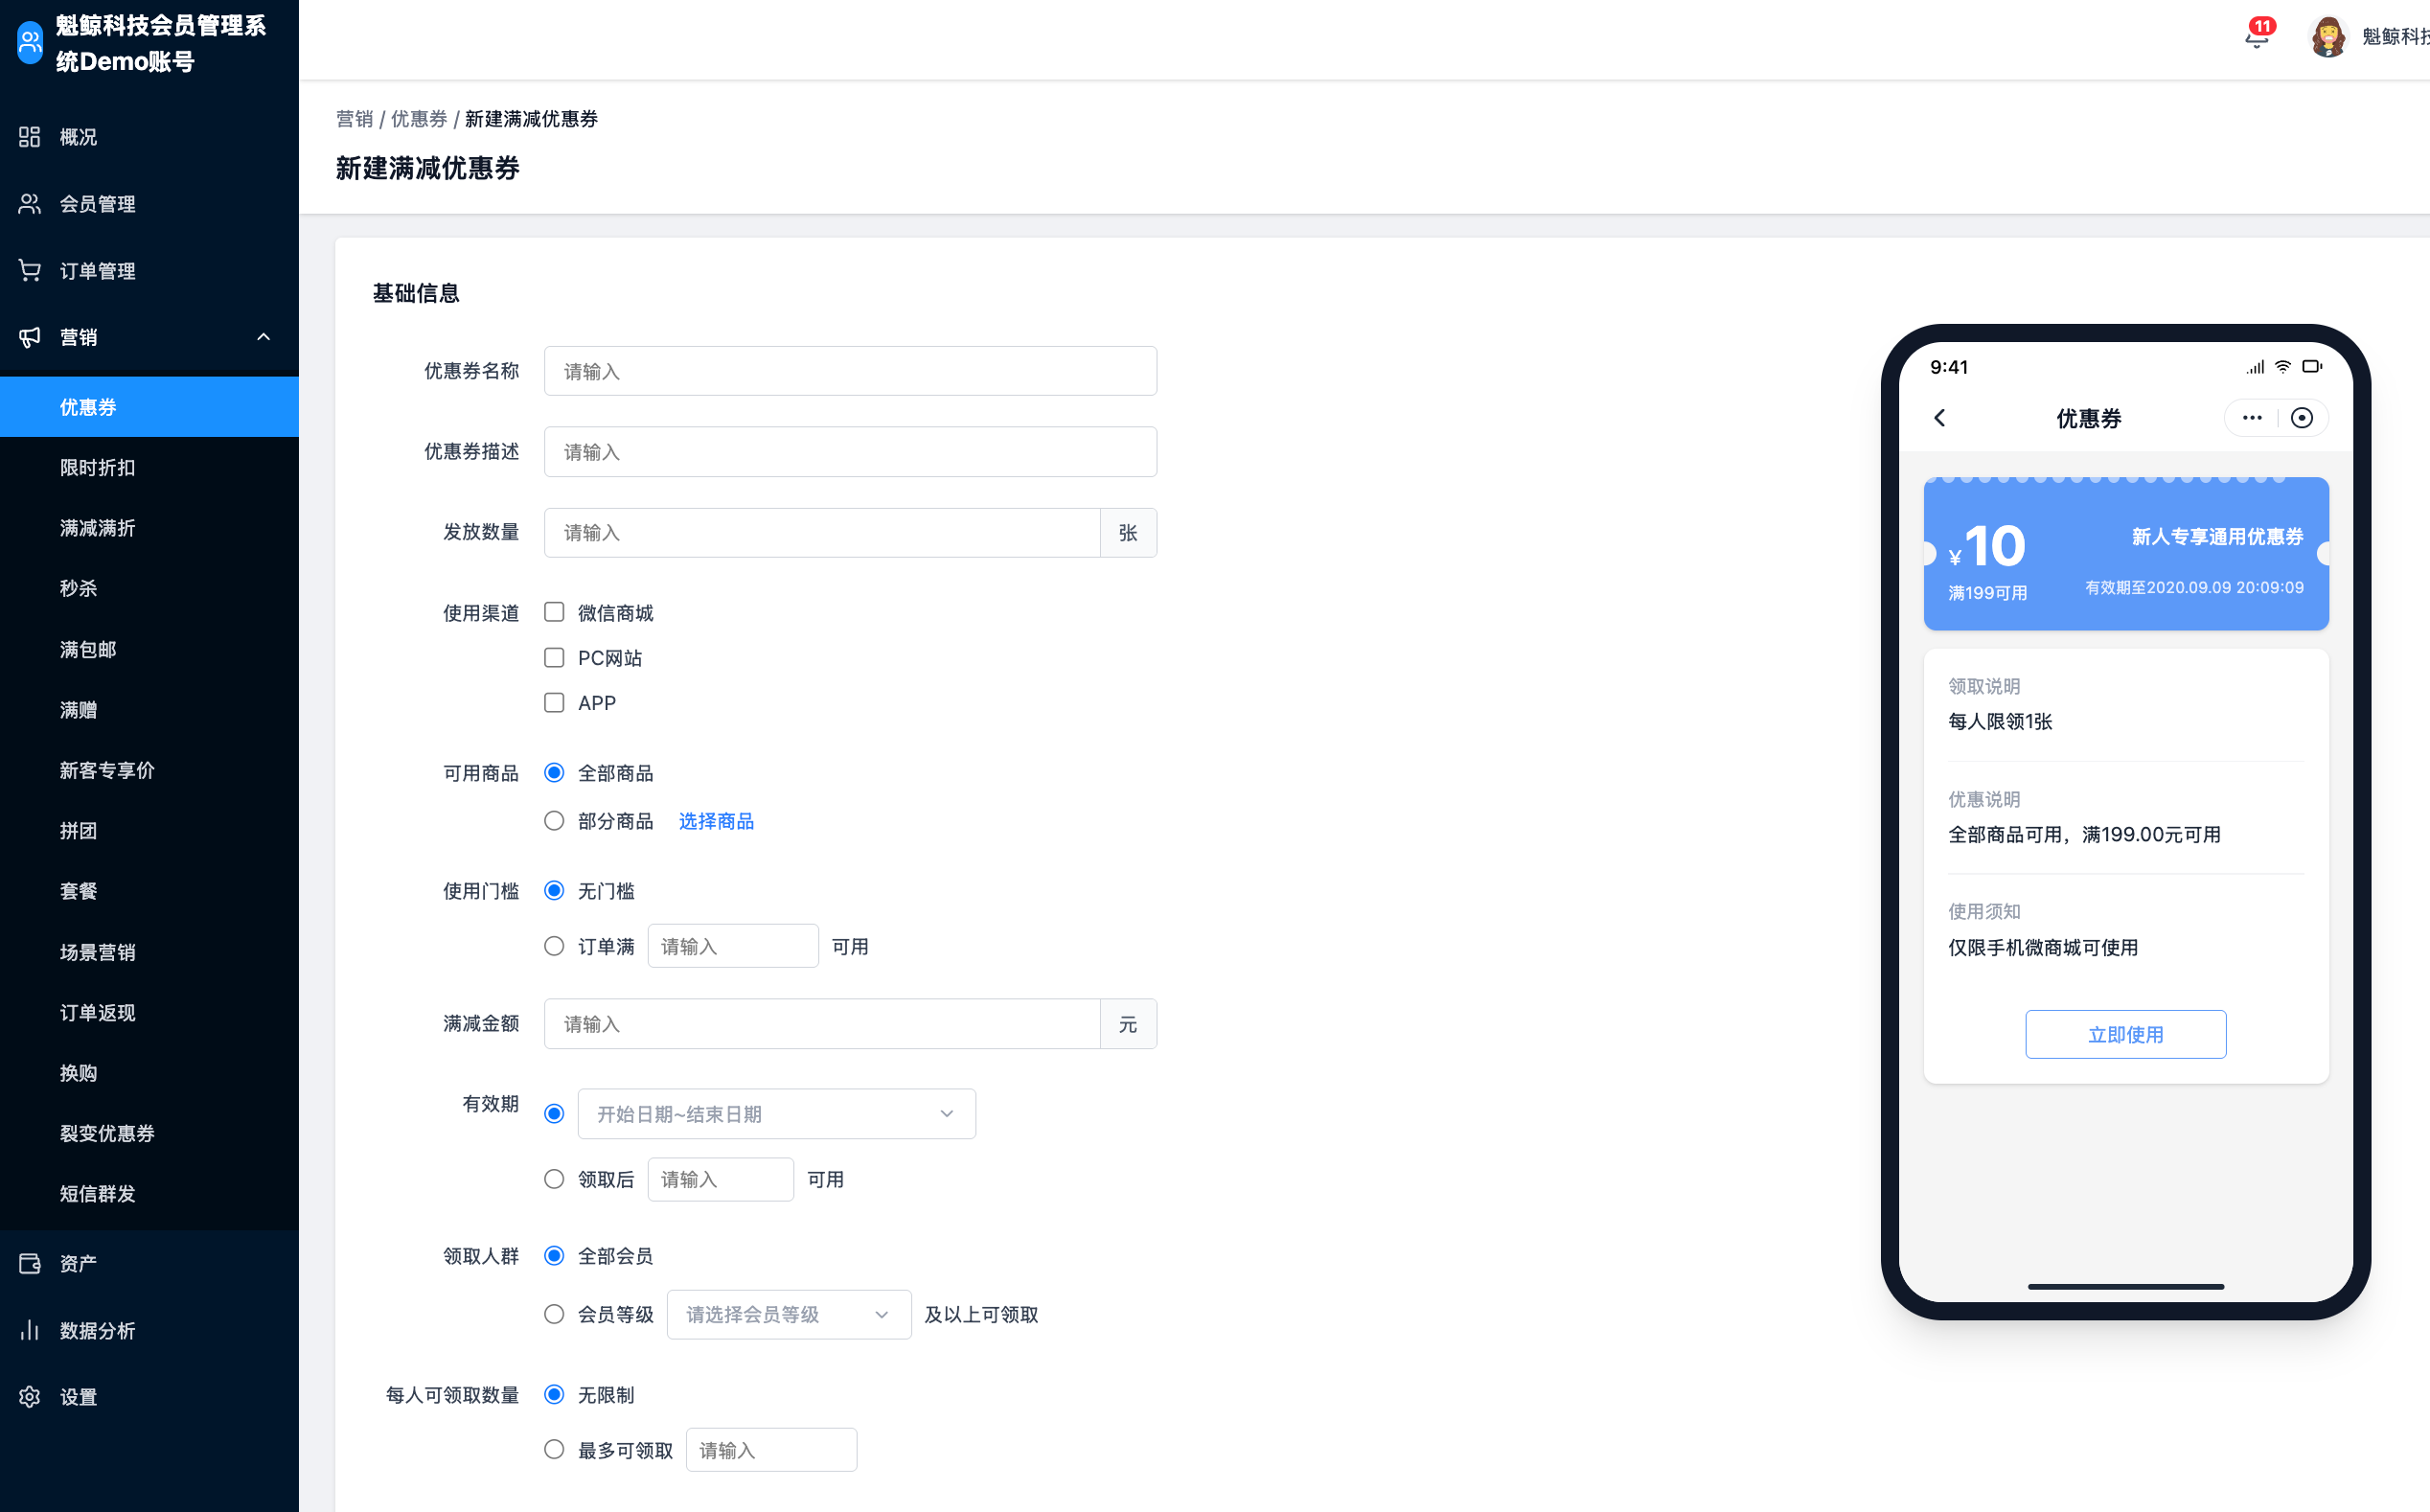The image size is (2430, 1512).
Task: Select the 会员等级 radio button
Action: click(x=554, y=1314)
